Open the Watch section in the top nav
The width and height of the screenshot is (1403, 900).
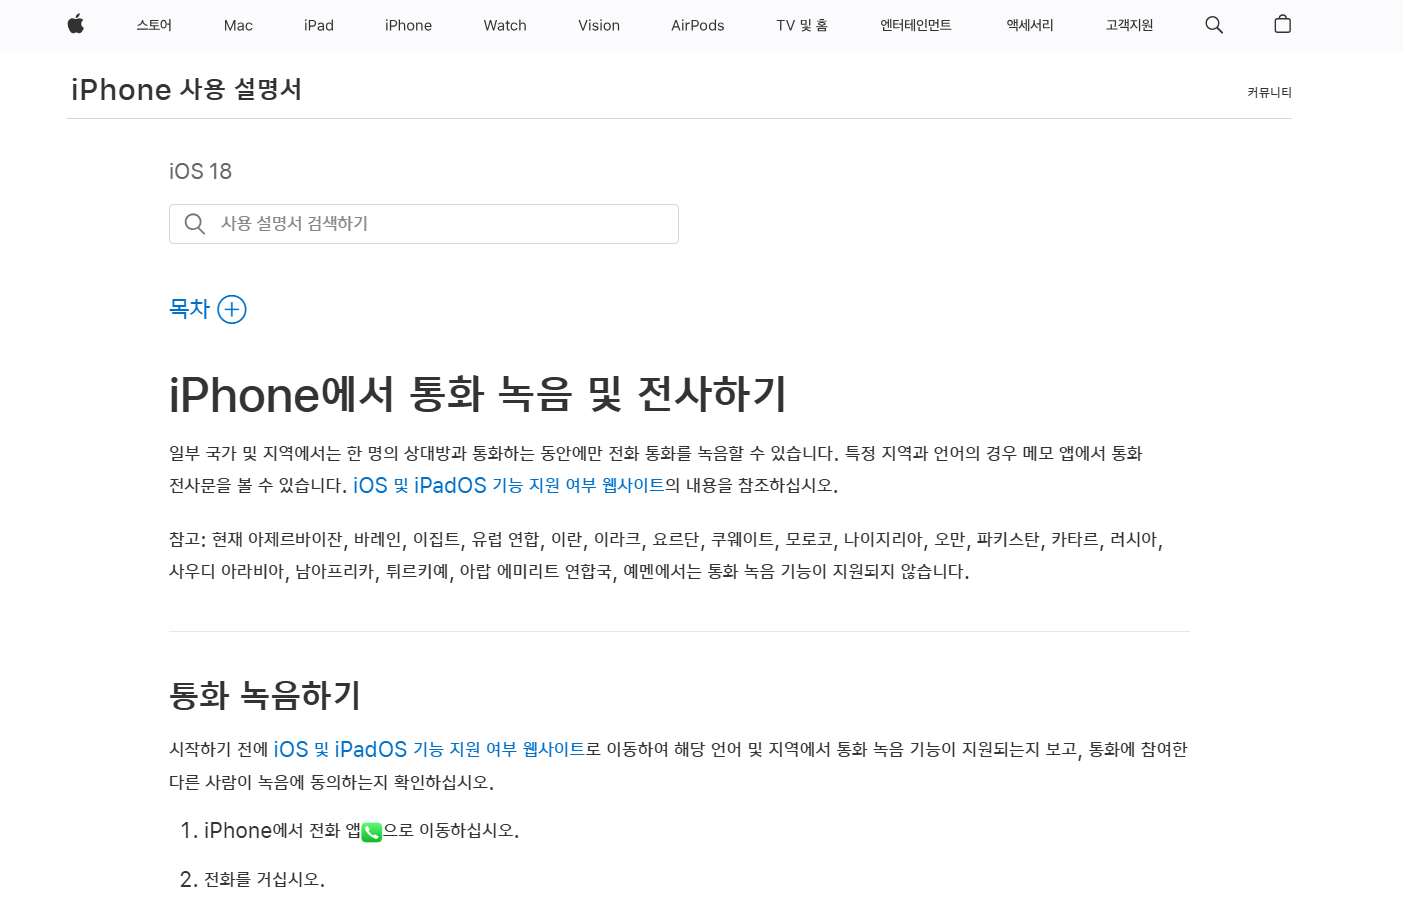[x=504, y=25]
